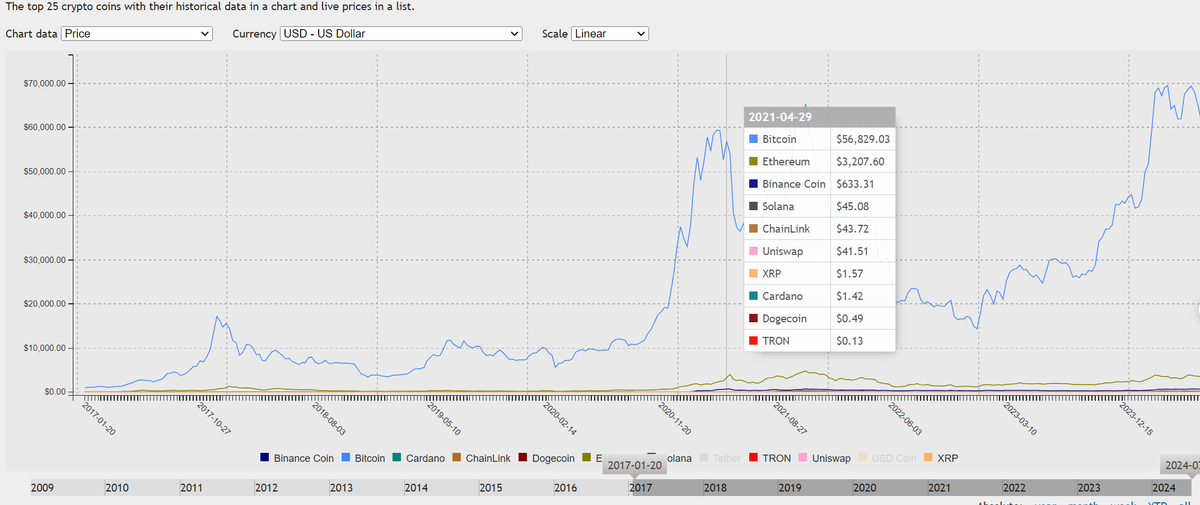Click the TRON row in the tooltip
1200x505 pixels.
tap(818, 341)
